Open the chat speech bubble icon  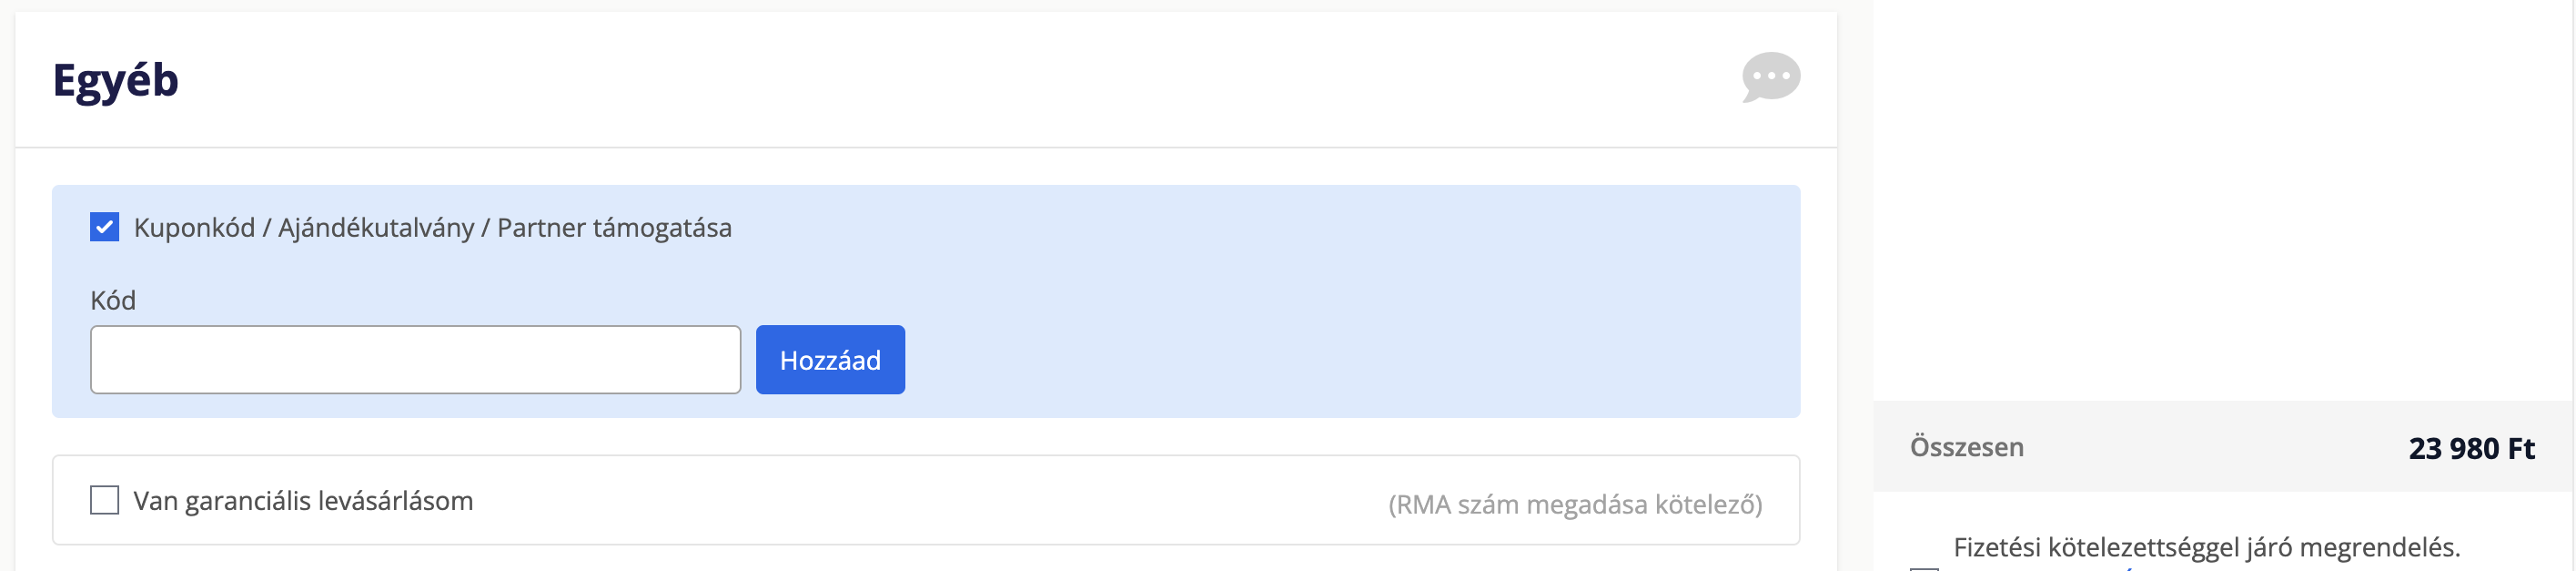(1770, 77)
